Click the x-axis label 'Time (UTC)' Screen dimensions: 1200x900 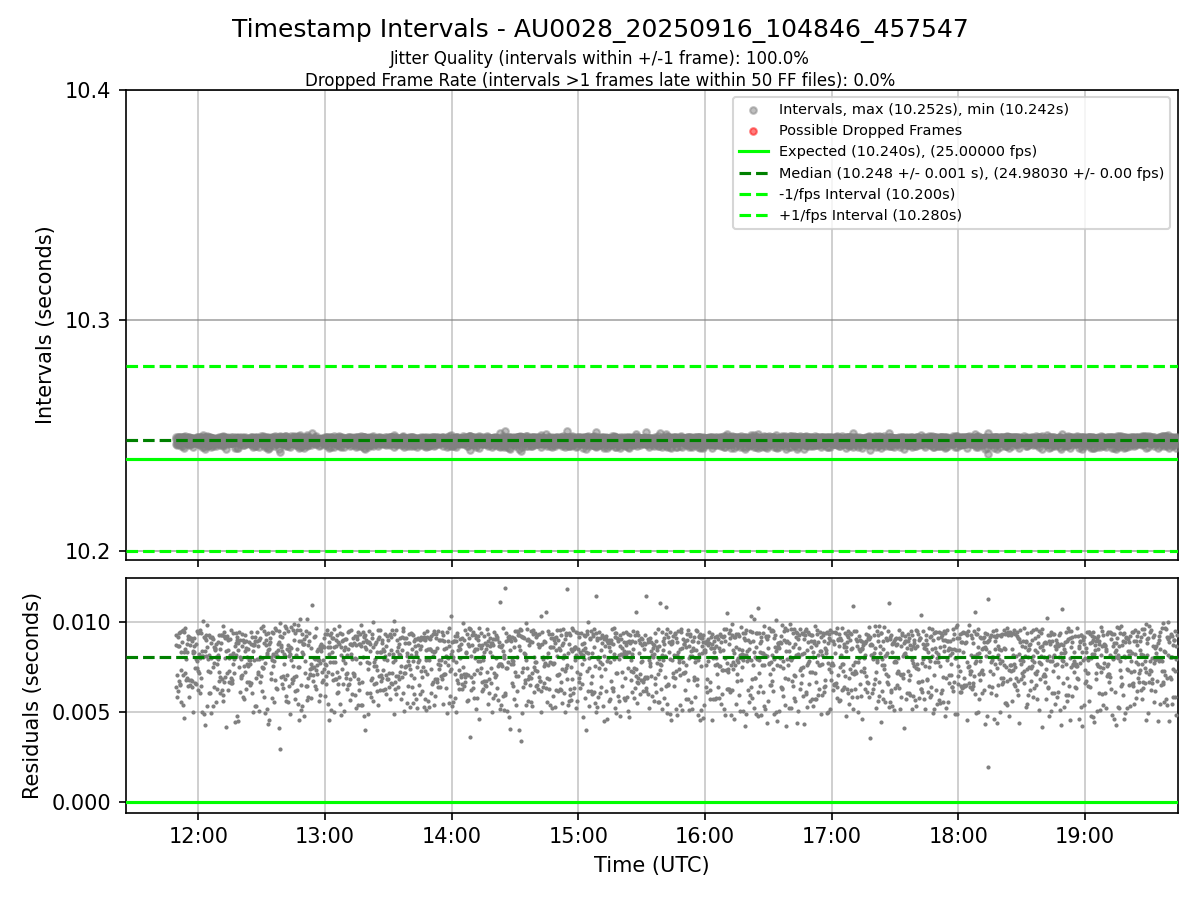click(x=651, y=865)
